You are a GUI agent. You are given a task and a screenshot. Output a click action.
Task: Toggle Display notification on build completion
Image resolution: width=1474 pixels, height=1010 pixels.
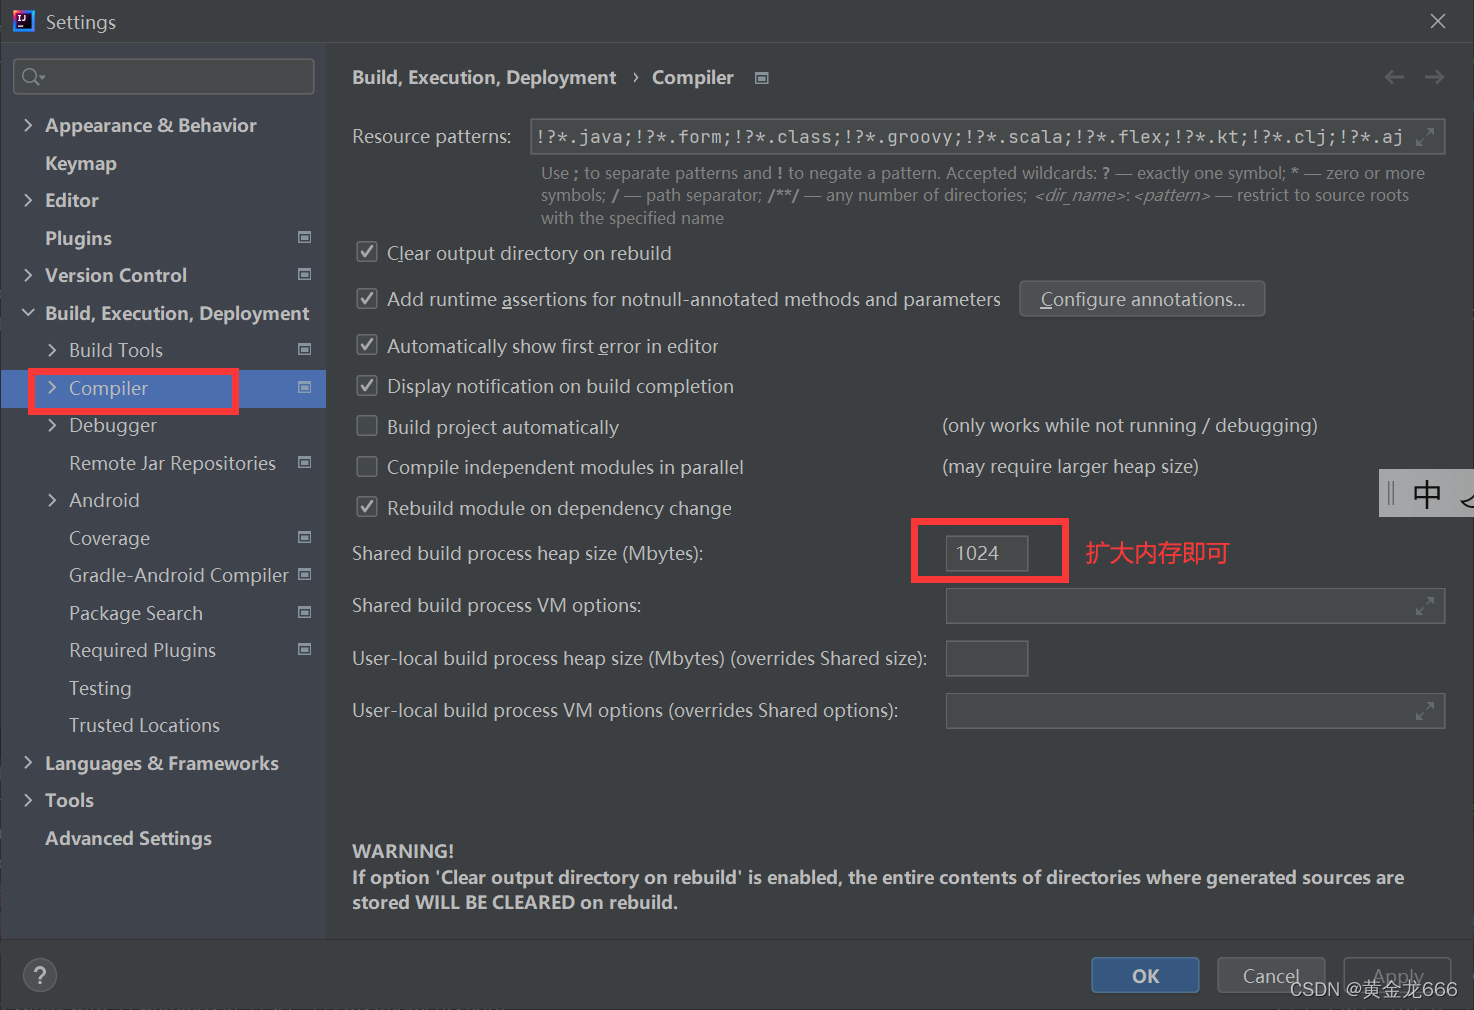(x=367, y=385)
